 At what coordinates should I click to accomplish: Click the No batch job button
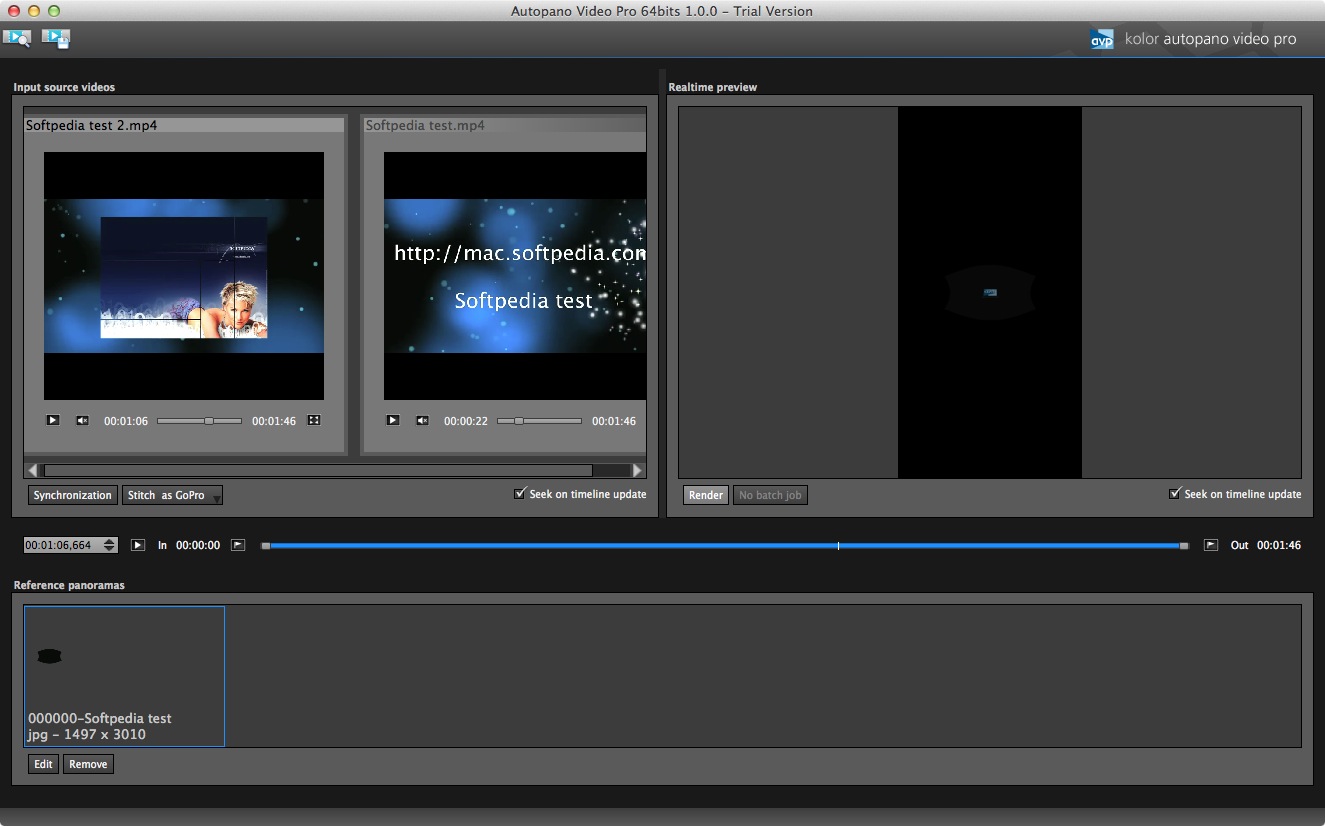tap(770, 495)
